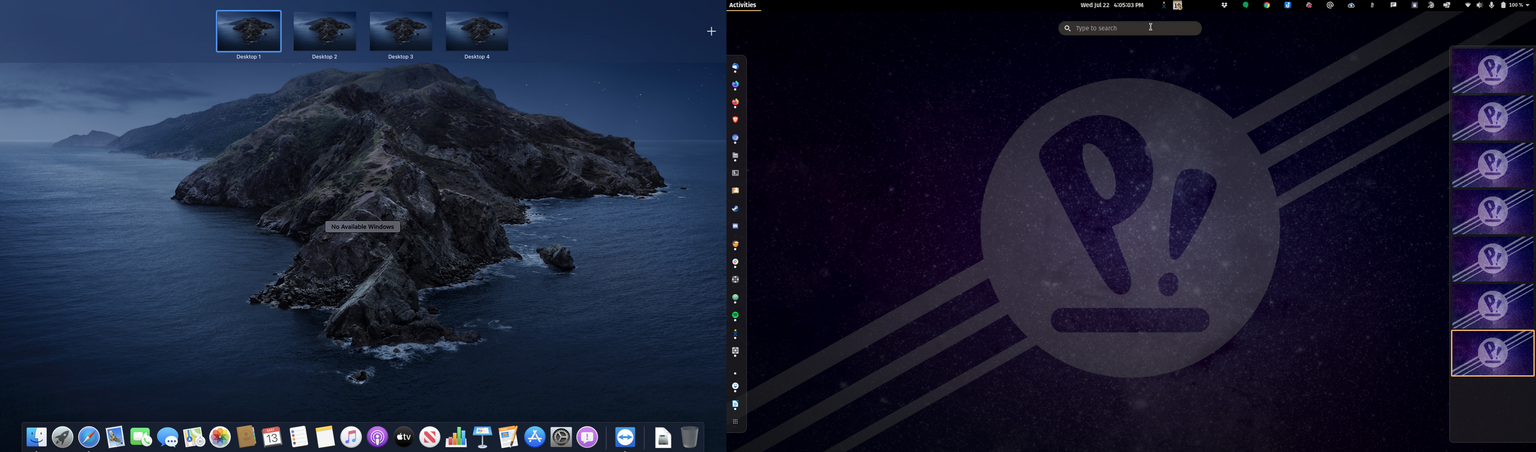Click the Chrome icon in the top bar
Viewport: 1536px width, 452px height.
tap(1266, 5)
